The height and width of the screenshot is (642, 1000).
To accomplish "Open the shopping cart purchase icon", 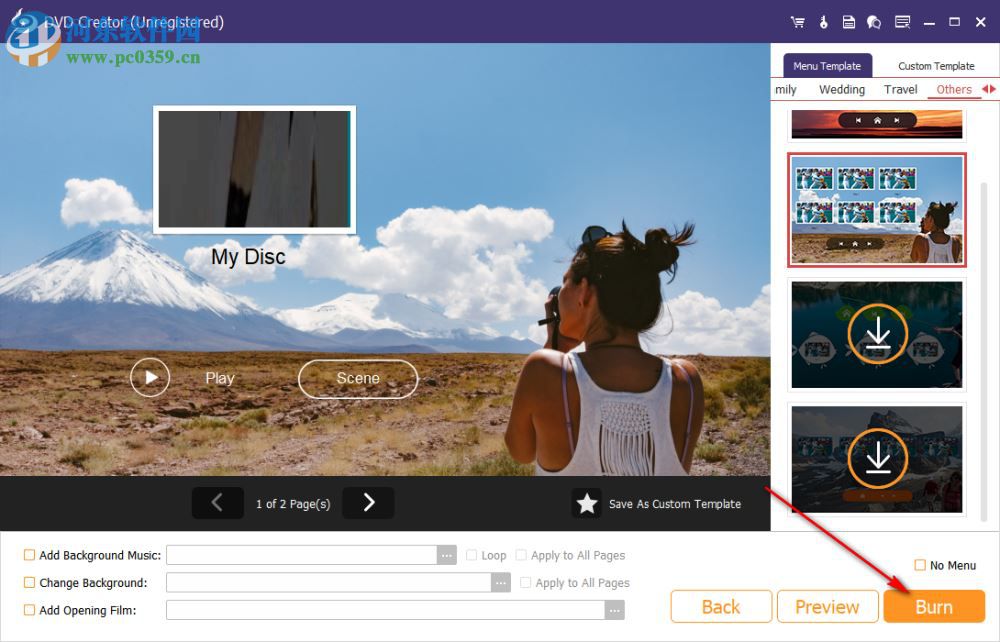I will tap(797, 22).
